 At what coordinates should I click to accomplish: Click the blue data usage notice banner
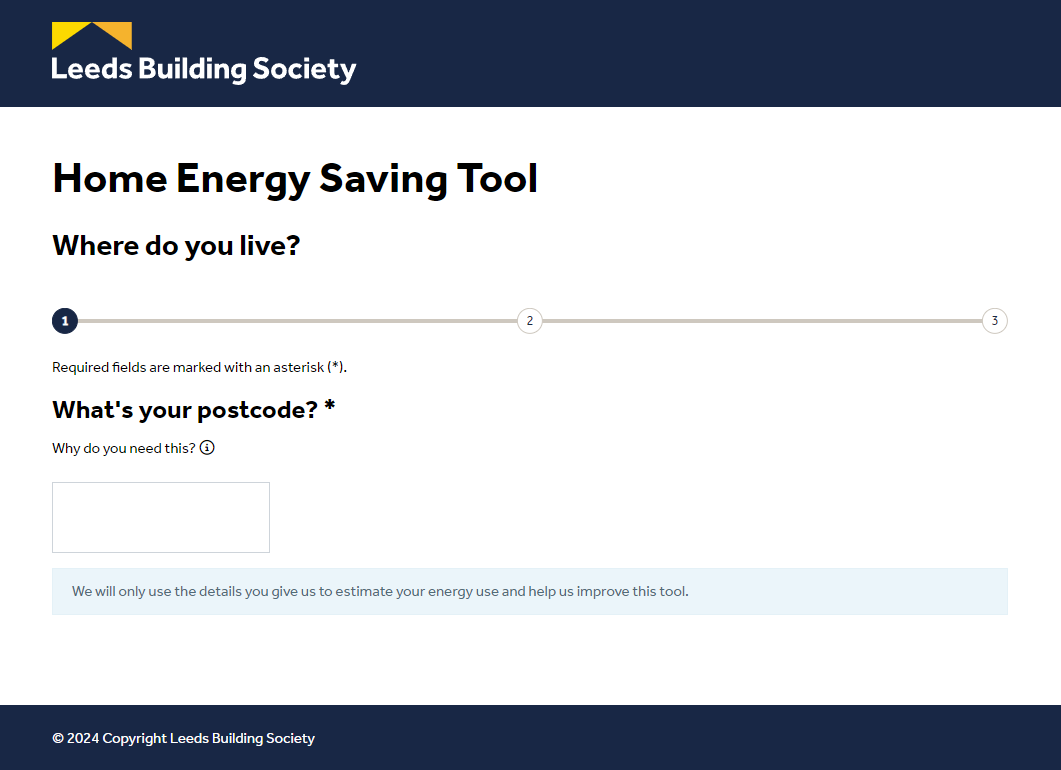[530, 591]
